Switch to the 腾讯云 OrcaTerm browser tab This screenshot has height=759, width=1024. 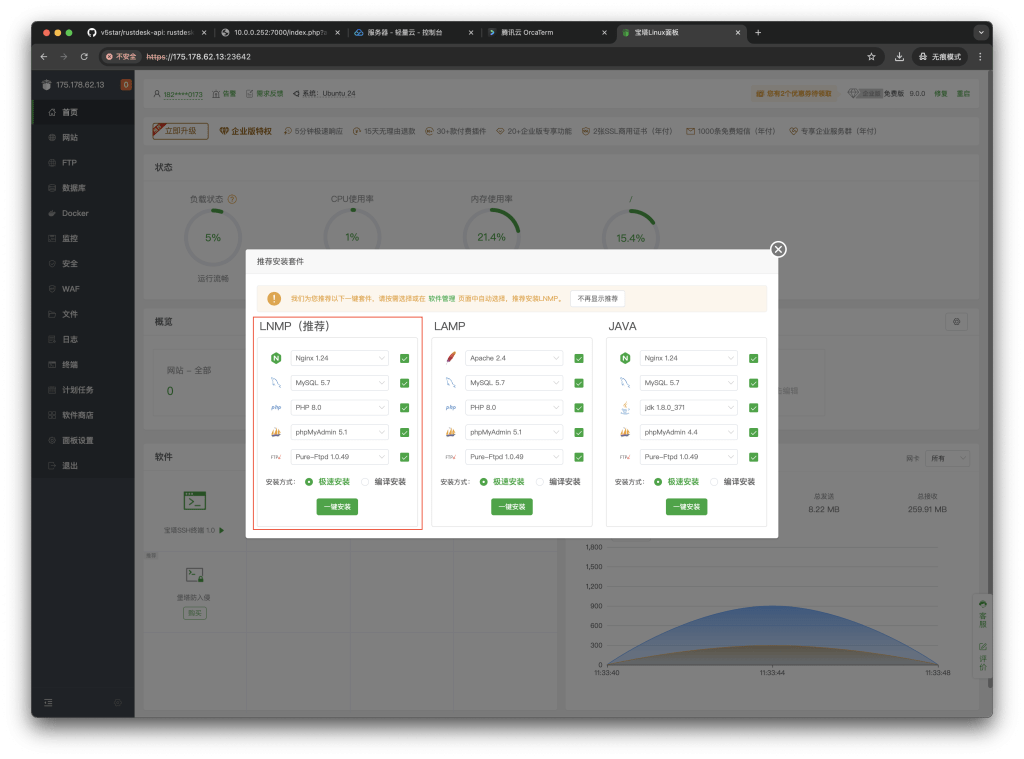click(543, 33)
